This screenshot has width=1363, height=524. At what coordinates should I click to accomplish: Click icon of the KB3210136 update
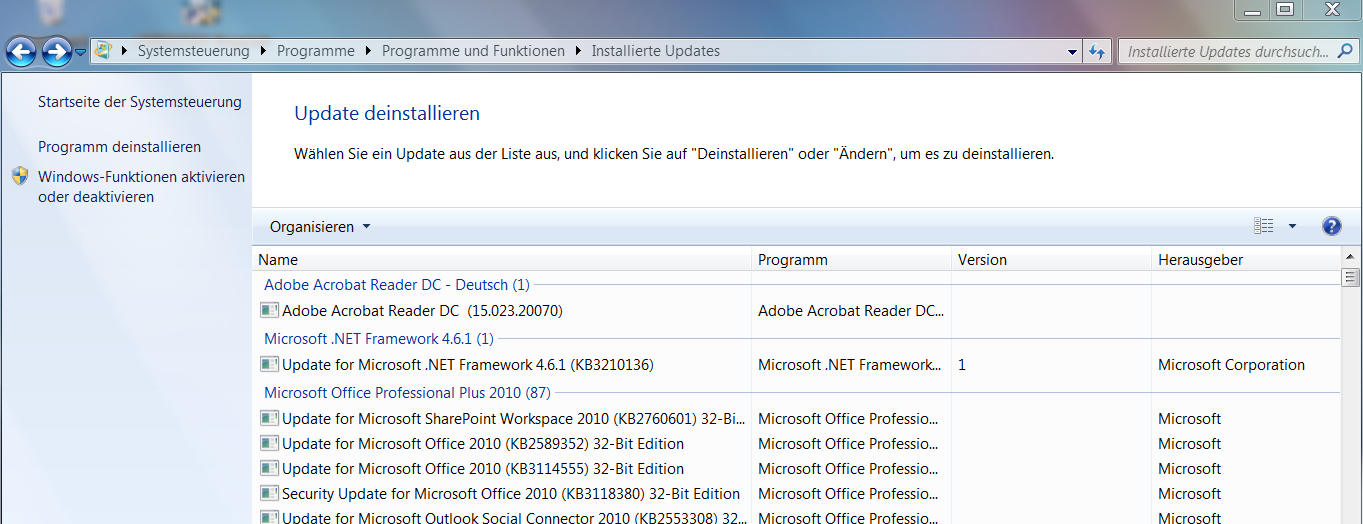(x=269, y=365)
